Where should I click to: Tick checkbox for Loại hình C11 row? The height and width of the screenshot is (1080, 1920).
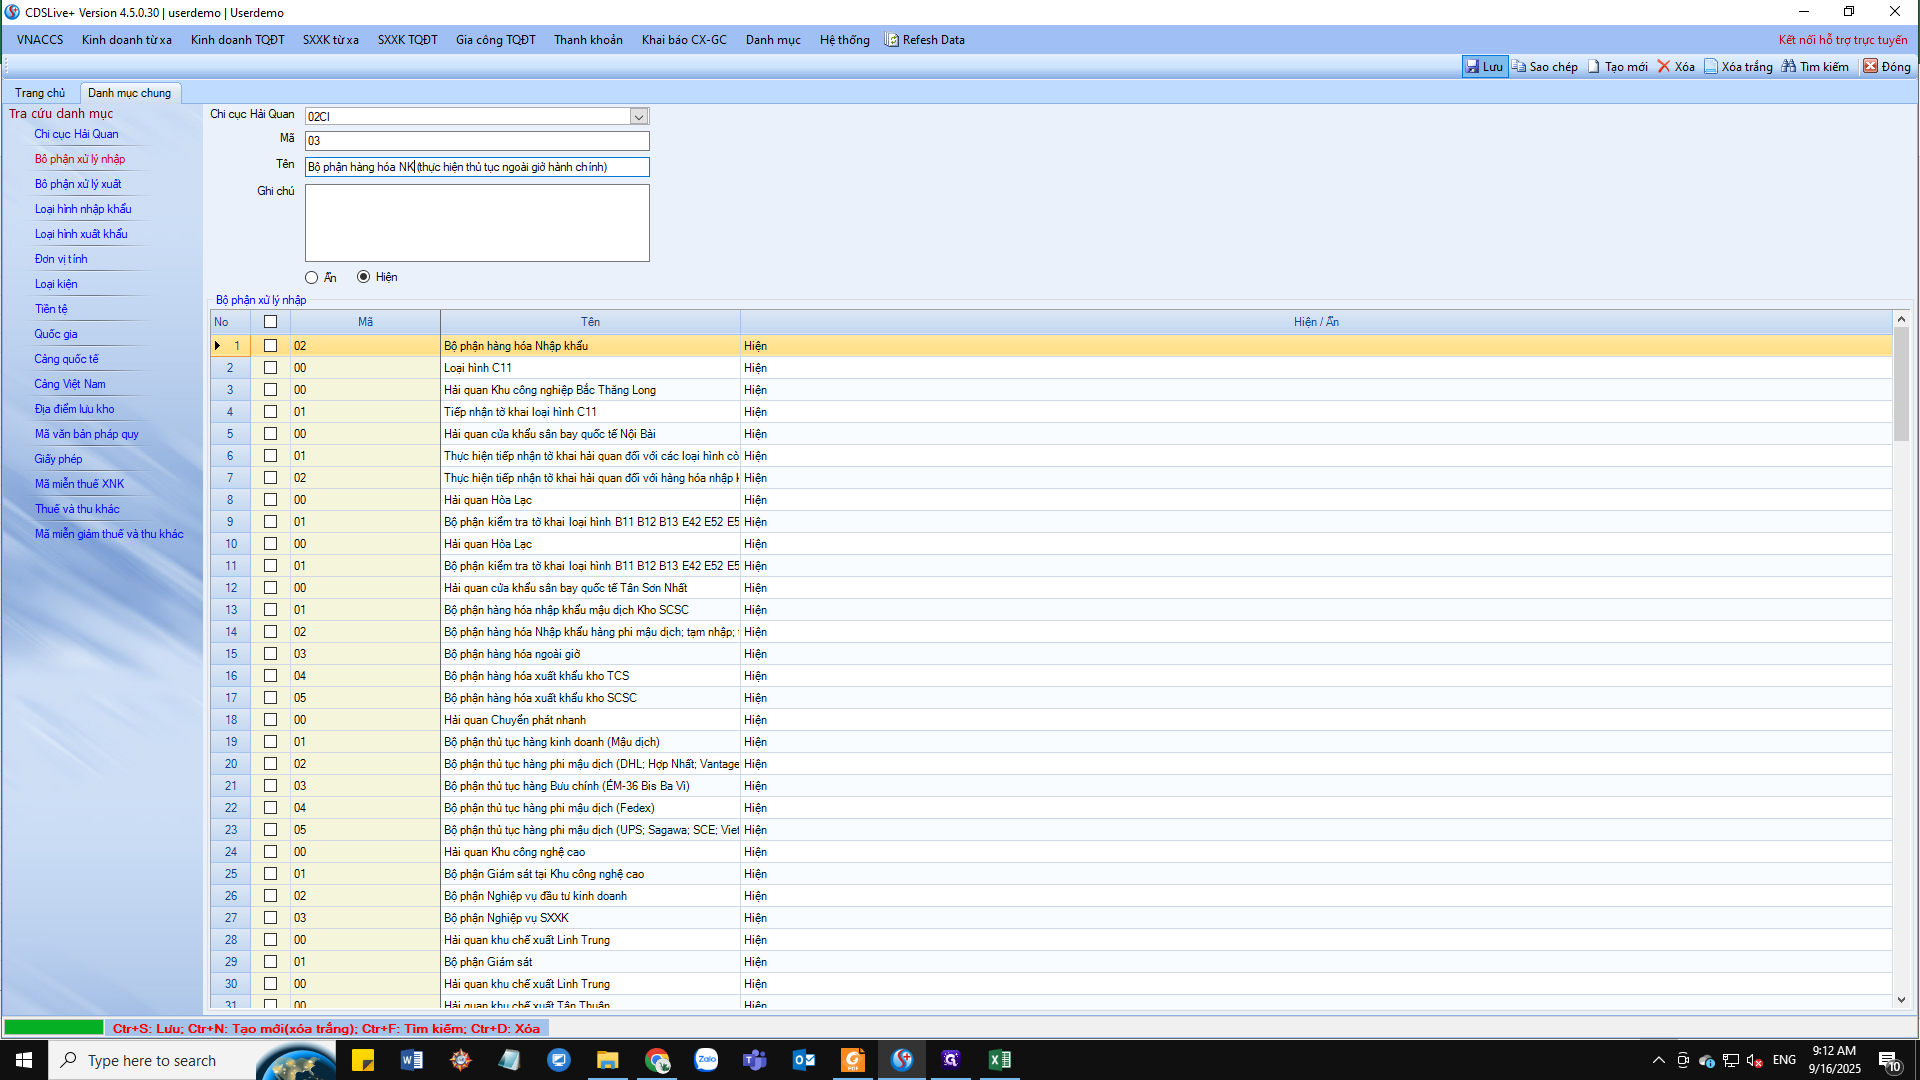[x=270, y=368]
